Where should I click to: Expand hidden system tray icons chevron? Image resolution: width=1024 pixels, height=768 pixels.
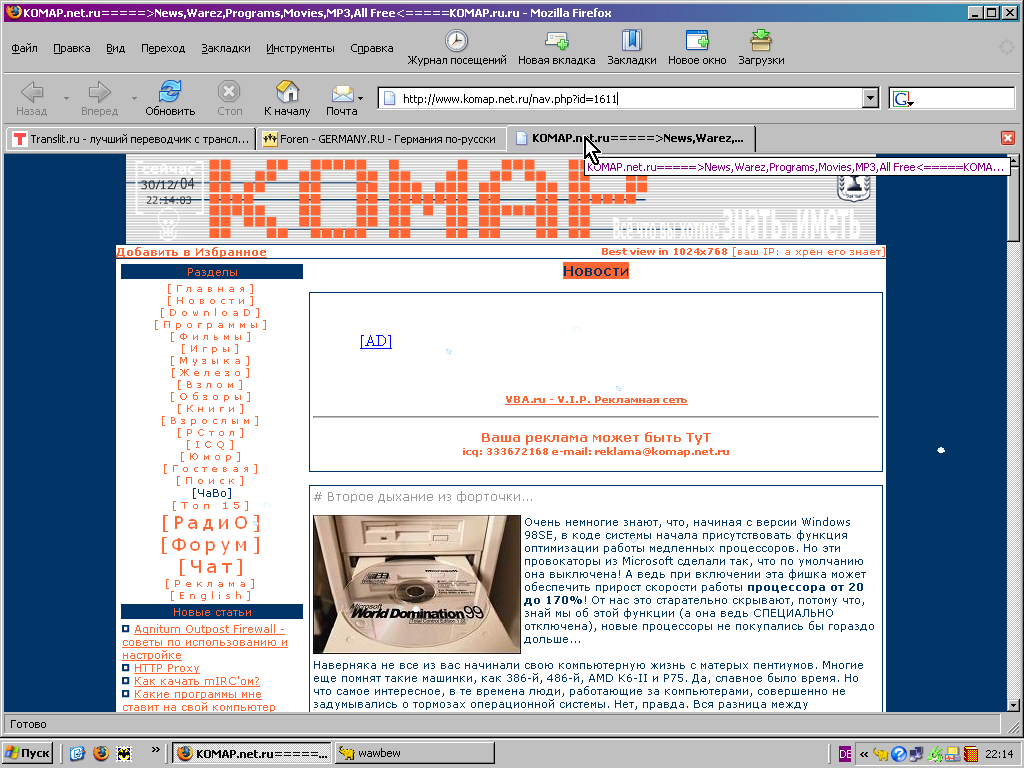point(864,754)
